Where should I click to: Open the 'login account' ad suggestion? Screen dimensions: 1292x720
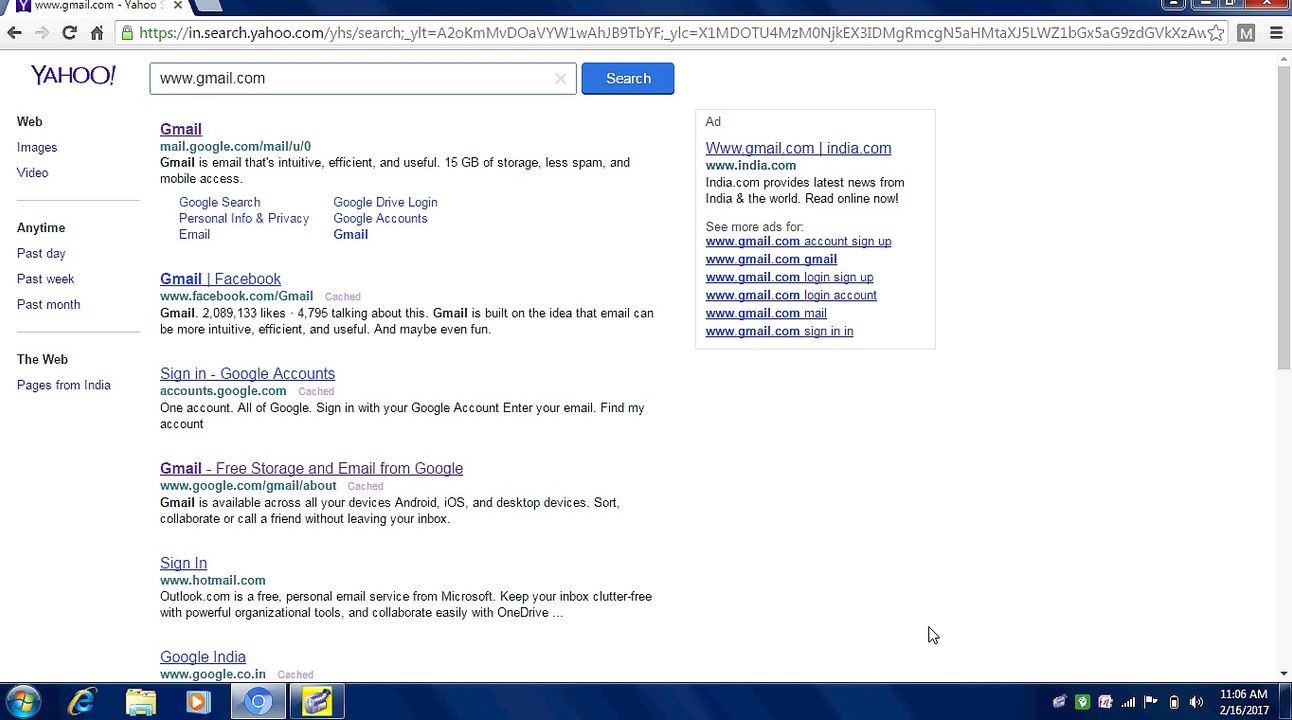(x=791, y=295)
